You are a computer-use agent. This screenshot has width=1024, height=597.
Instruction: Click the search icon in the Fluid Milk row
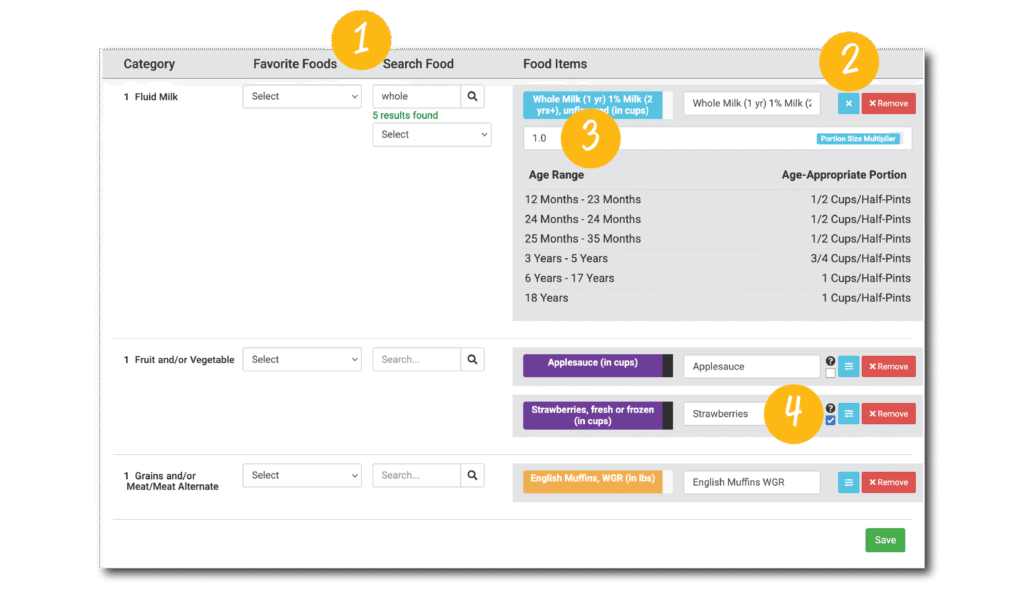coord(473,97)
